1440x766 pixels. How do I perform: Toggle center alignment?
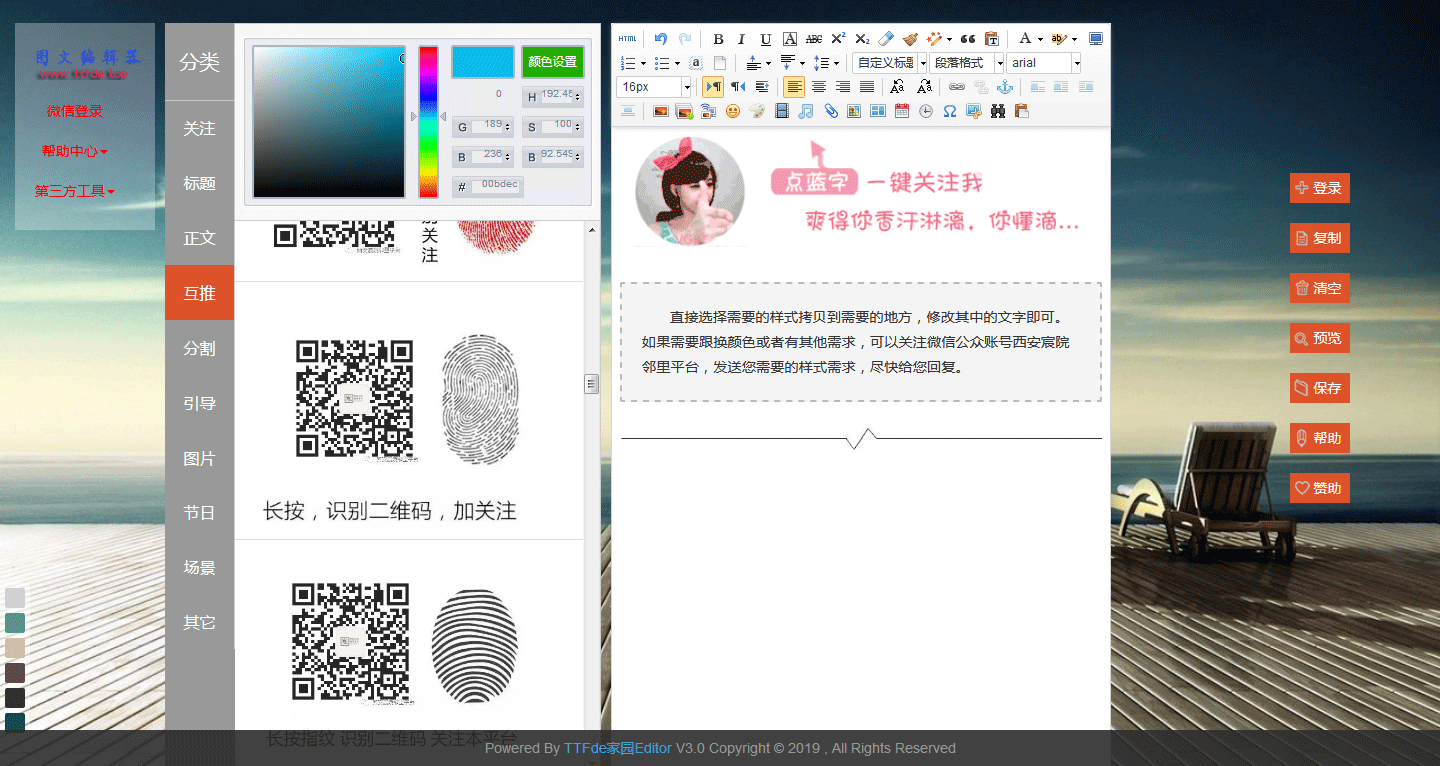[819, 87]
